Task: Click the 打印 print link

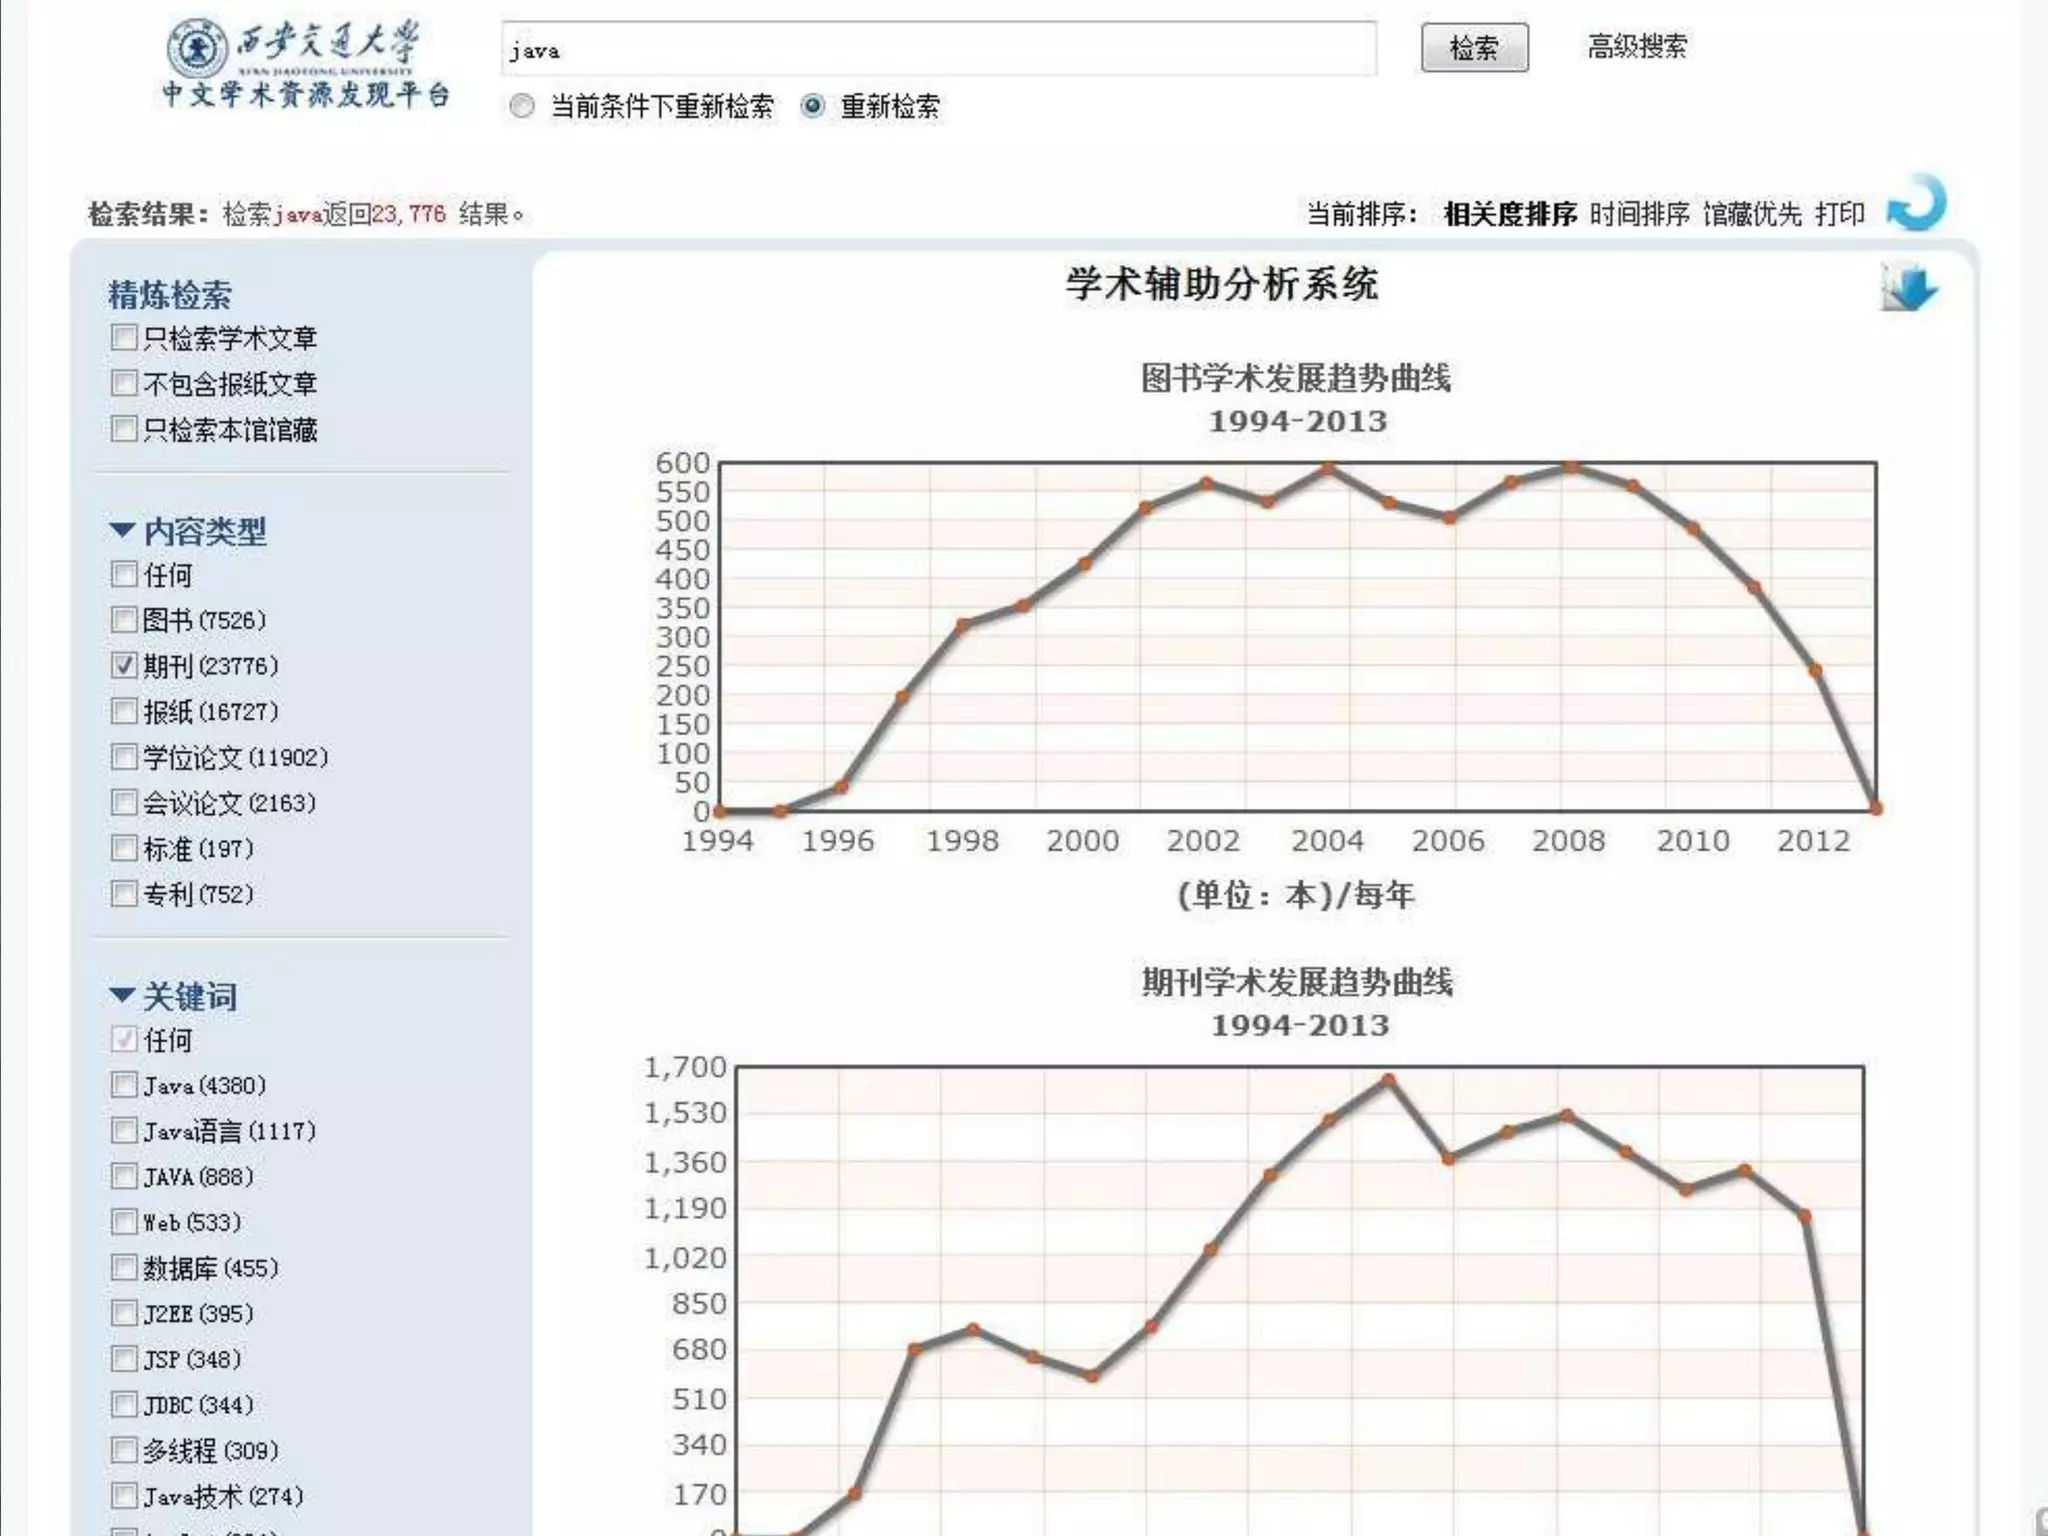Action: coord(1840,214)
